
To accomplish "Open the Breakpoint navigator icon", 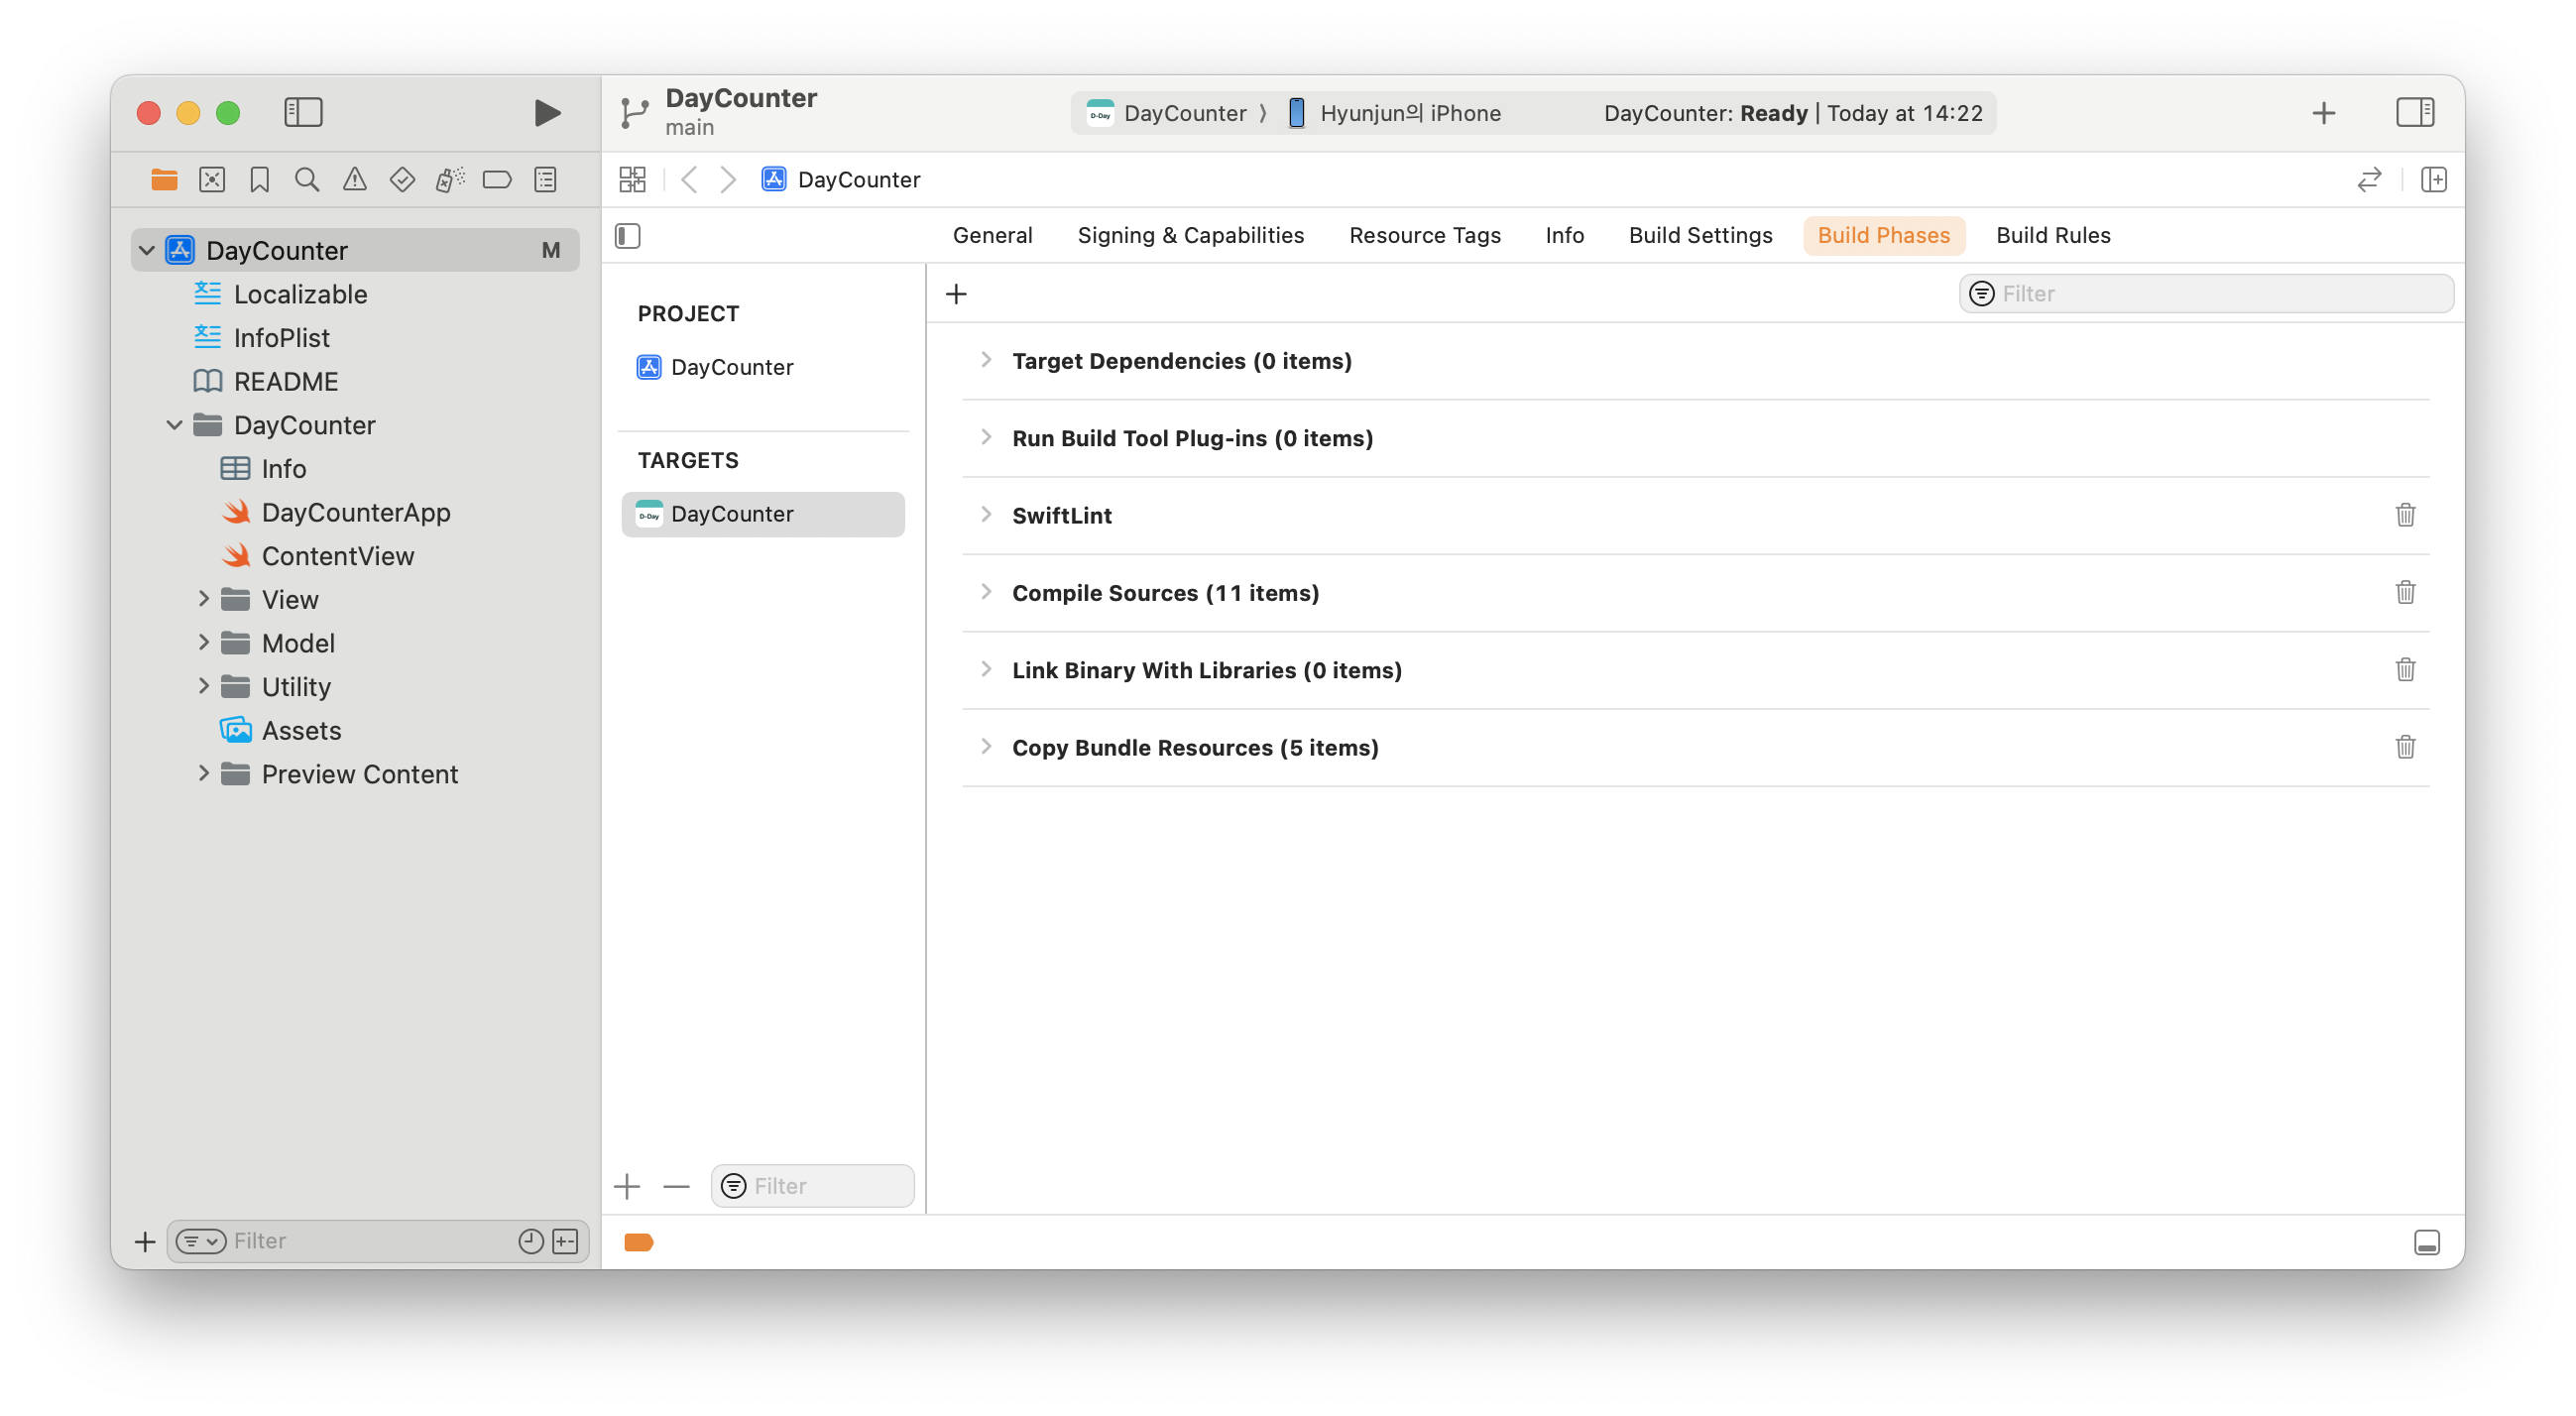I will (x=497, y=180).
